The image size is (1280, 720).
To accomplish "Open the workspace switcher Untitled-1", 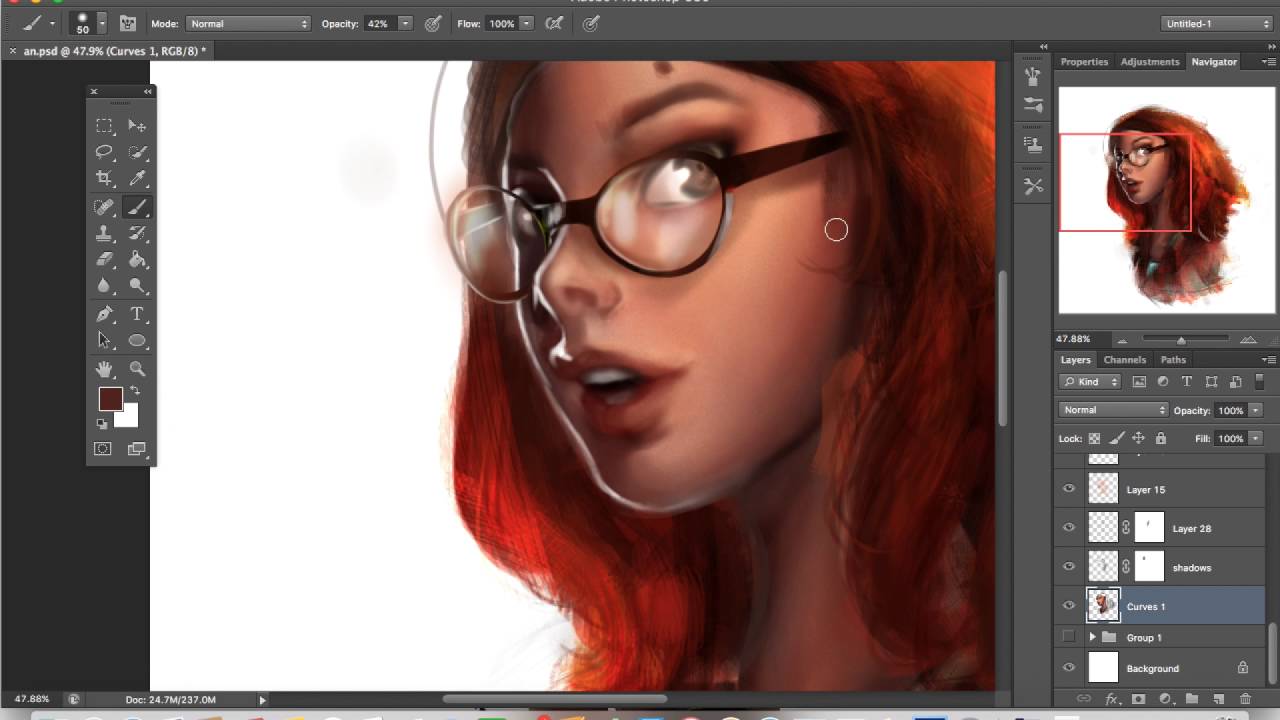I will (x=1217, y=23).
